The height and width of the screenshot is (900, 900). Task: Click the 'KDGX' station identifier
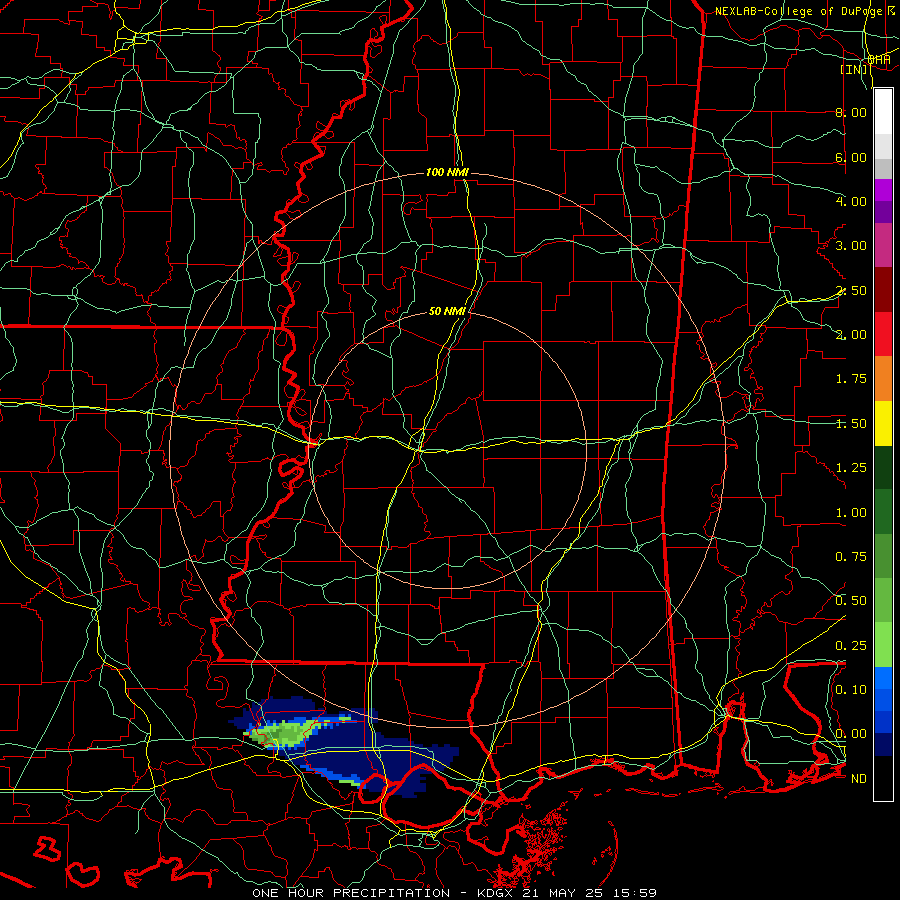[496, 893]
